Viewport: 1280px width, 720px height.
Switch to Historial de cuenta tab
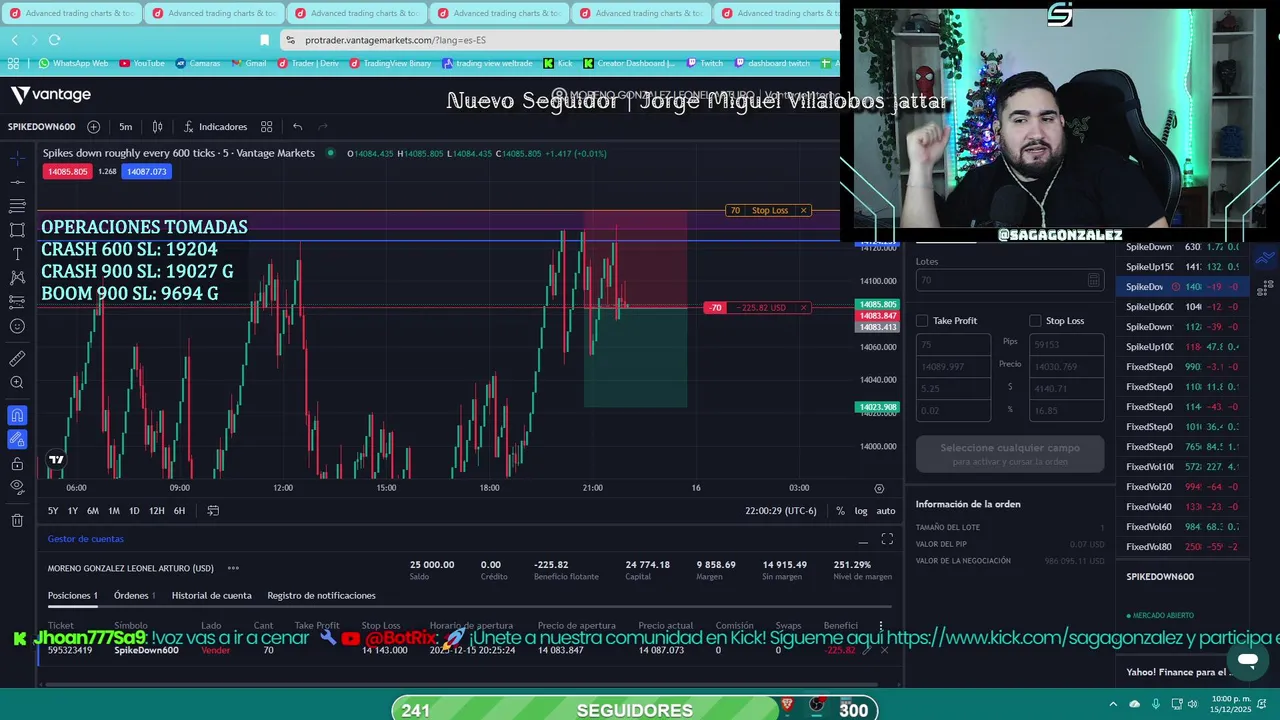point(211,596)
